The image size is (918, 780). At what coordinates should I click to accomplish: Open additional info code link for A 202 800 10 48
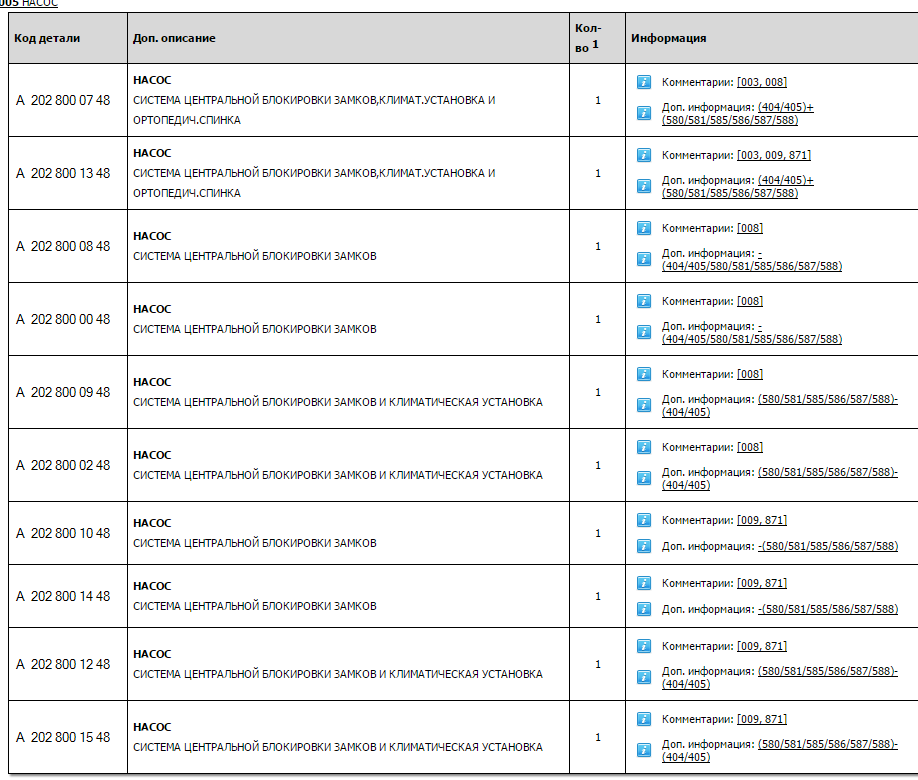point(828,546)
